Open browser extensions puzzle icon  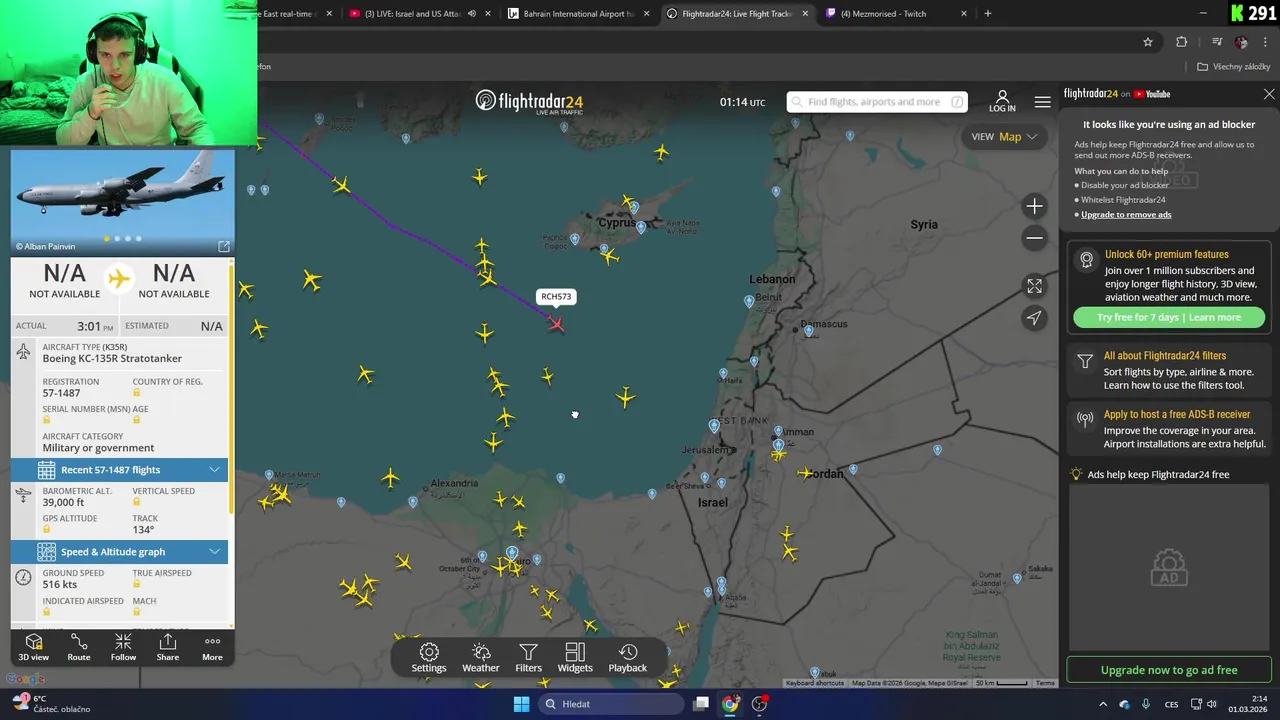click(x=1182, y=42)
